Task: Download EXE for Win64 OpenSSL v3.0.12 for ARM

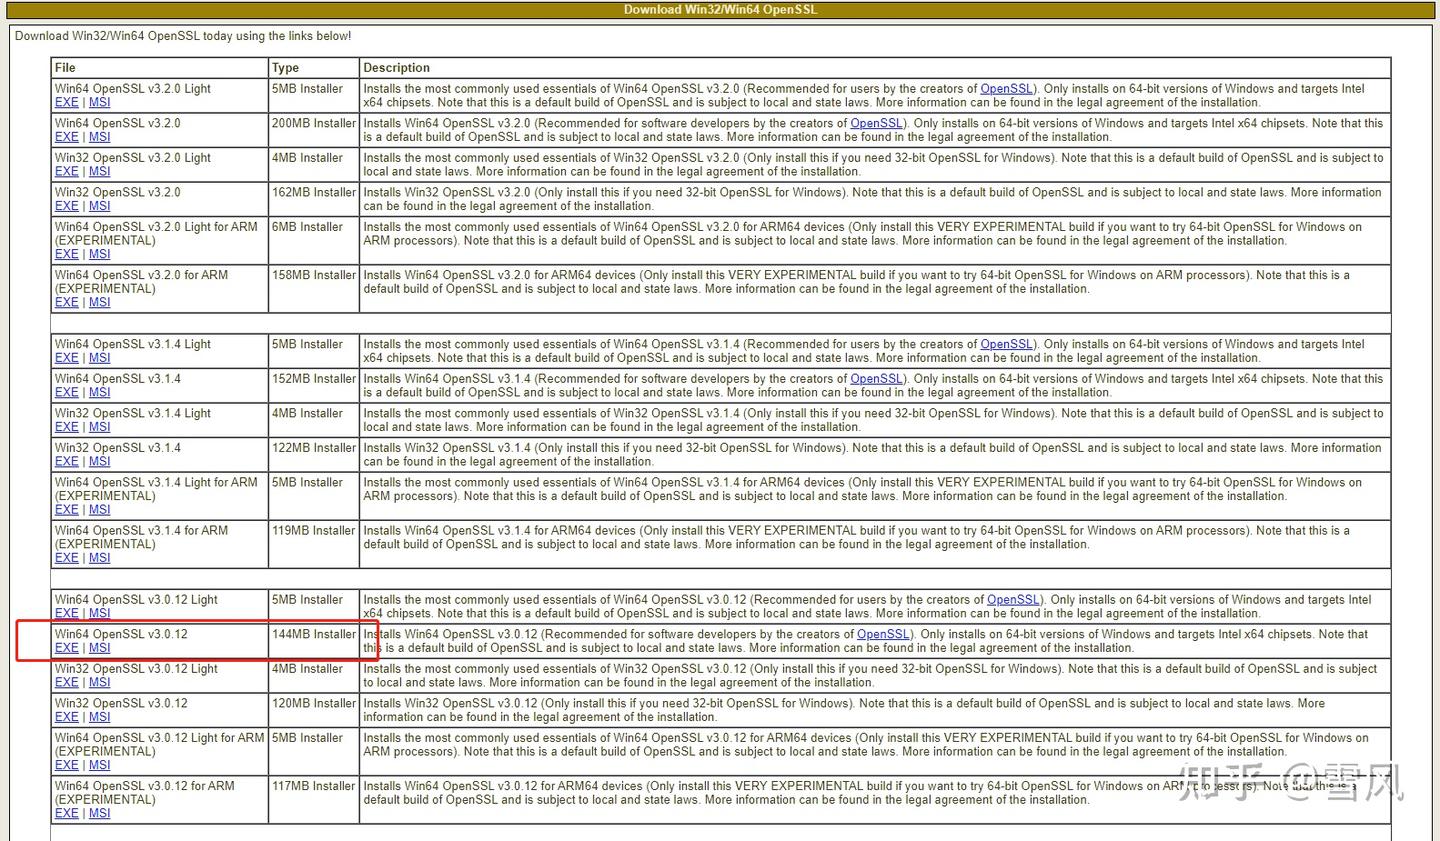Action: [x=66, y=813]
